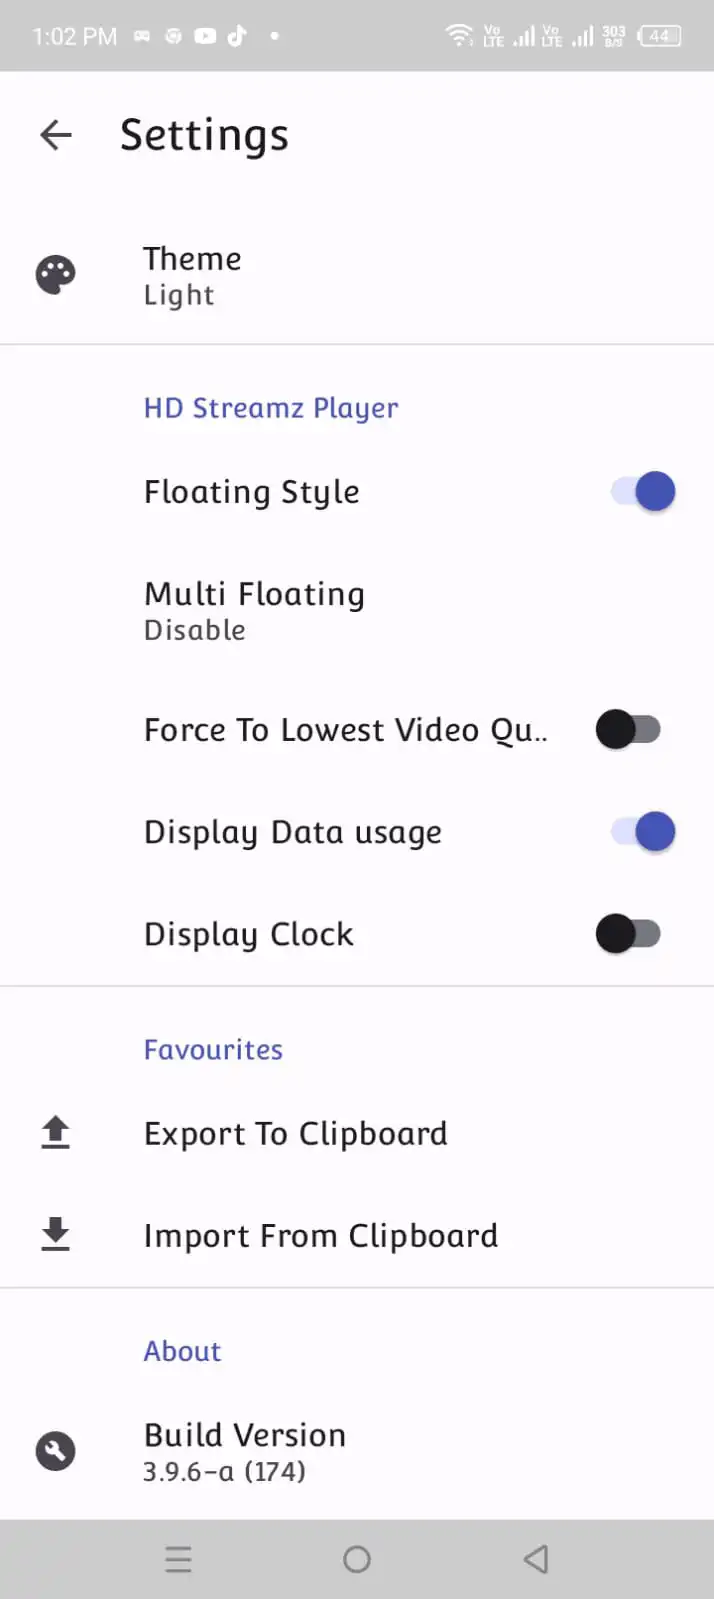
Task: Tap the Import From Clipboard download icon
Action: [56, 1235]
